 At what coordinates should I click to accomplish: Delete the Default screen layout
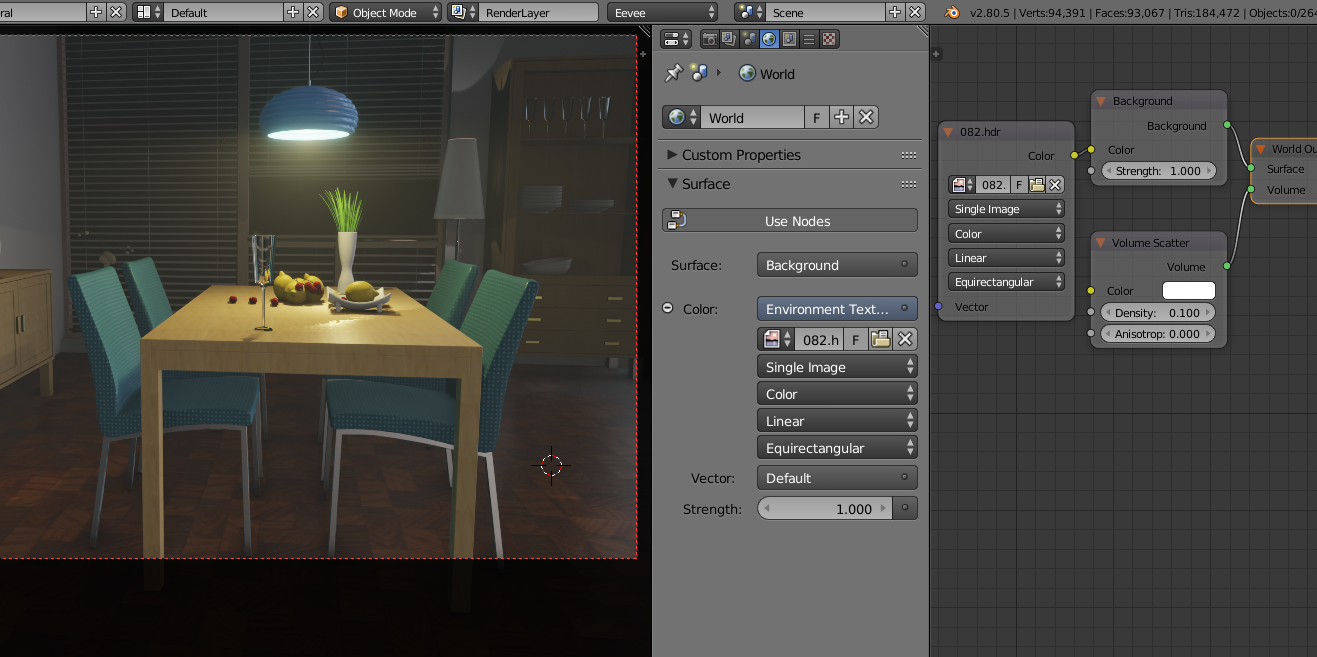[x=313, y=12]
